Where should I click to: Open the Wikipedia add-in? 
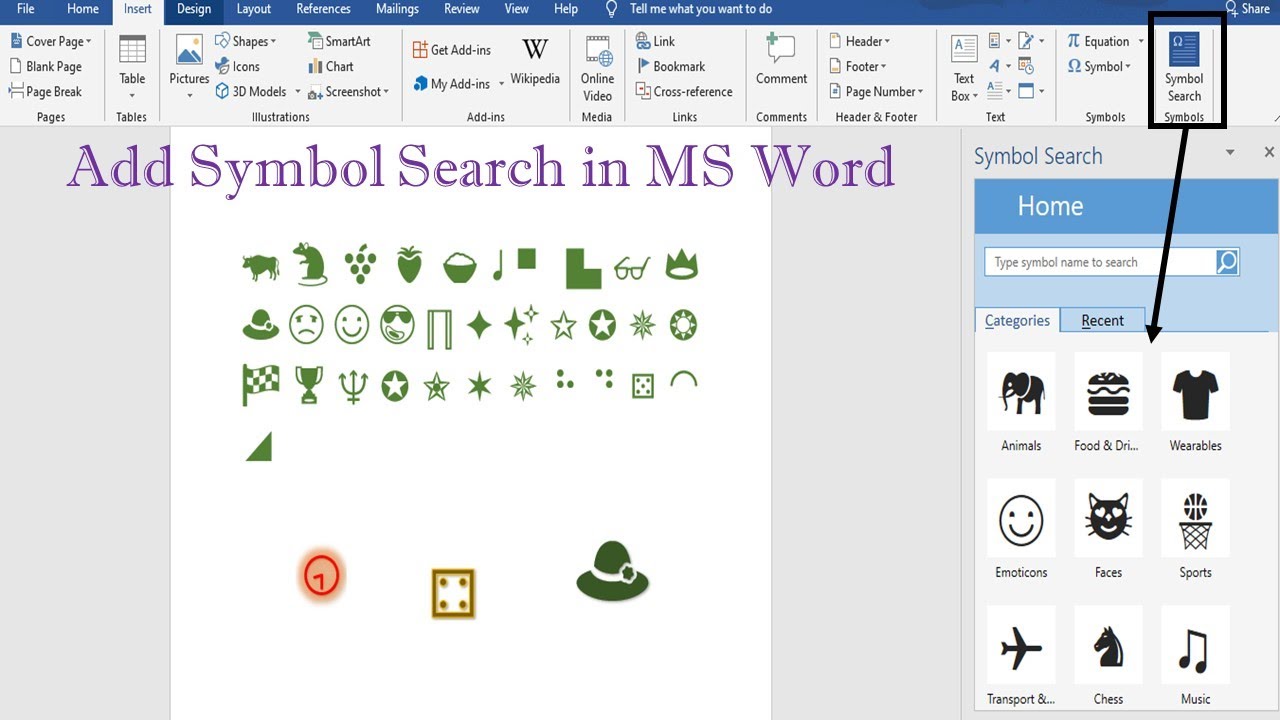point(535,62)
